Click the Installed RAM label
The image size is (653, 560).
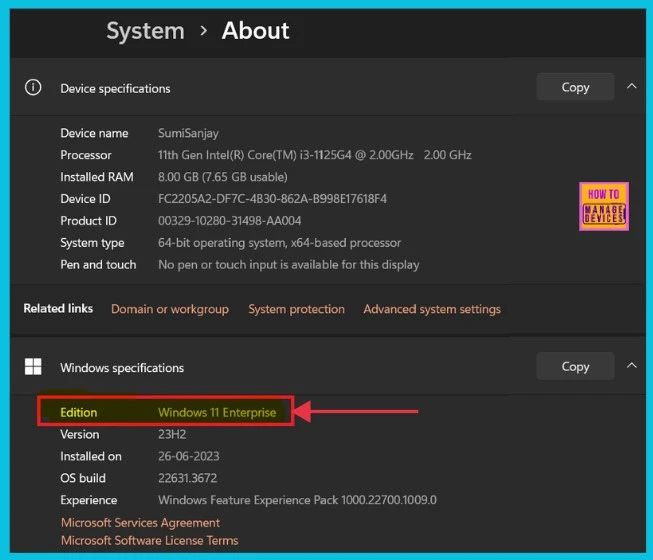[97, 177]
